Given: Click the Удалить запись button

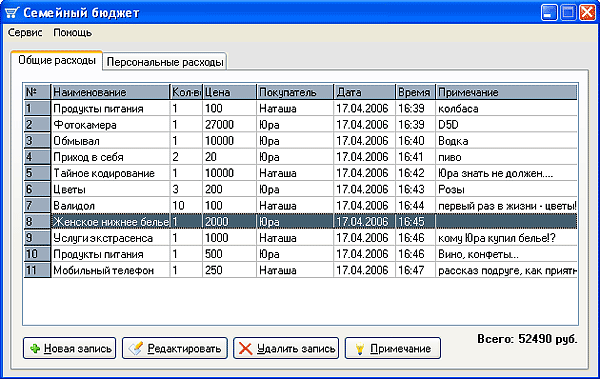Looking at the screenshot, I should 286,348.
